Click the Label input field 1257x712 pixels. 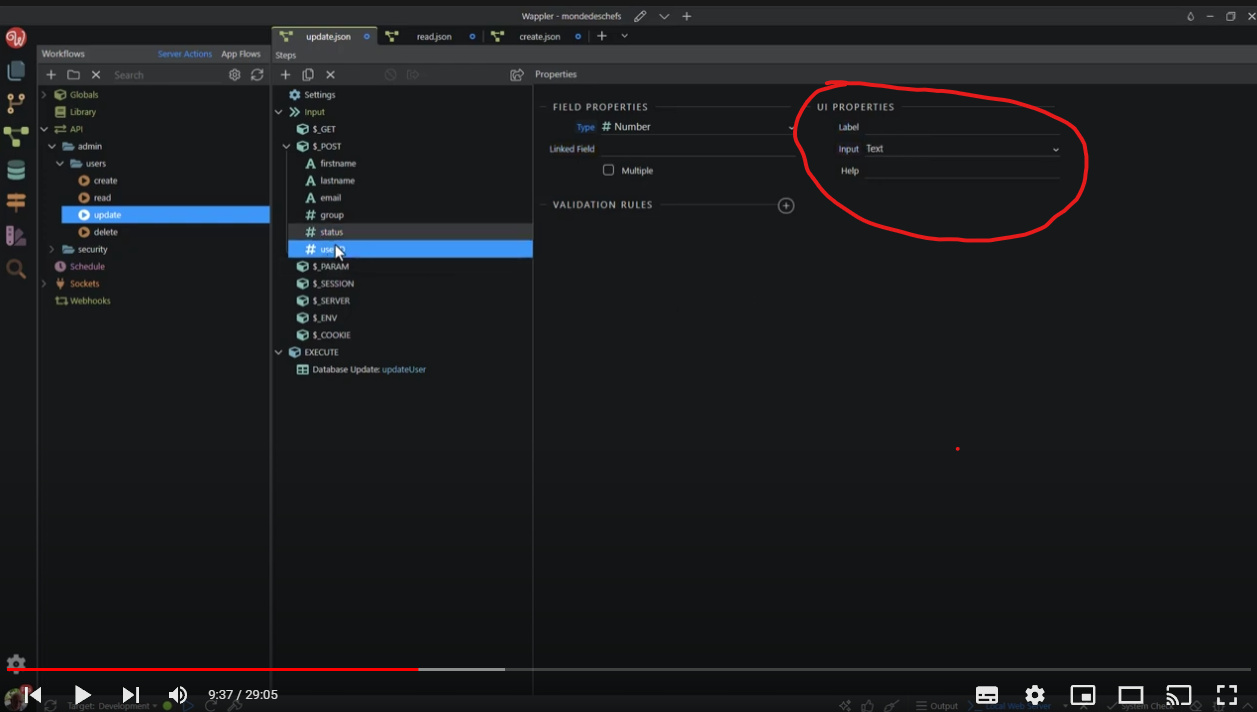click(961, 127)
